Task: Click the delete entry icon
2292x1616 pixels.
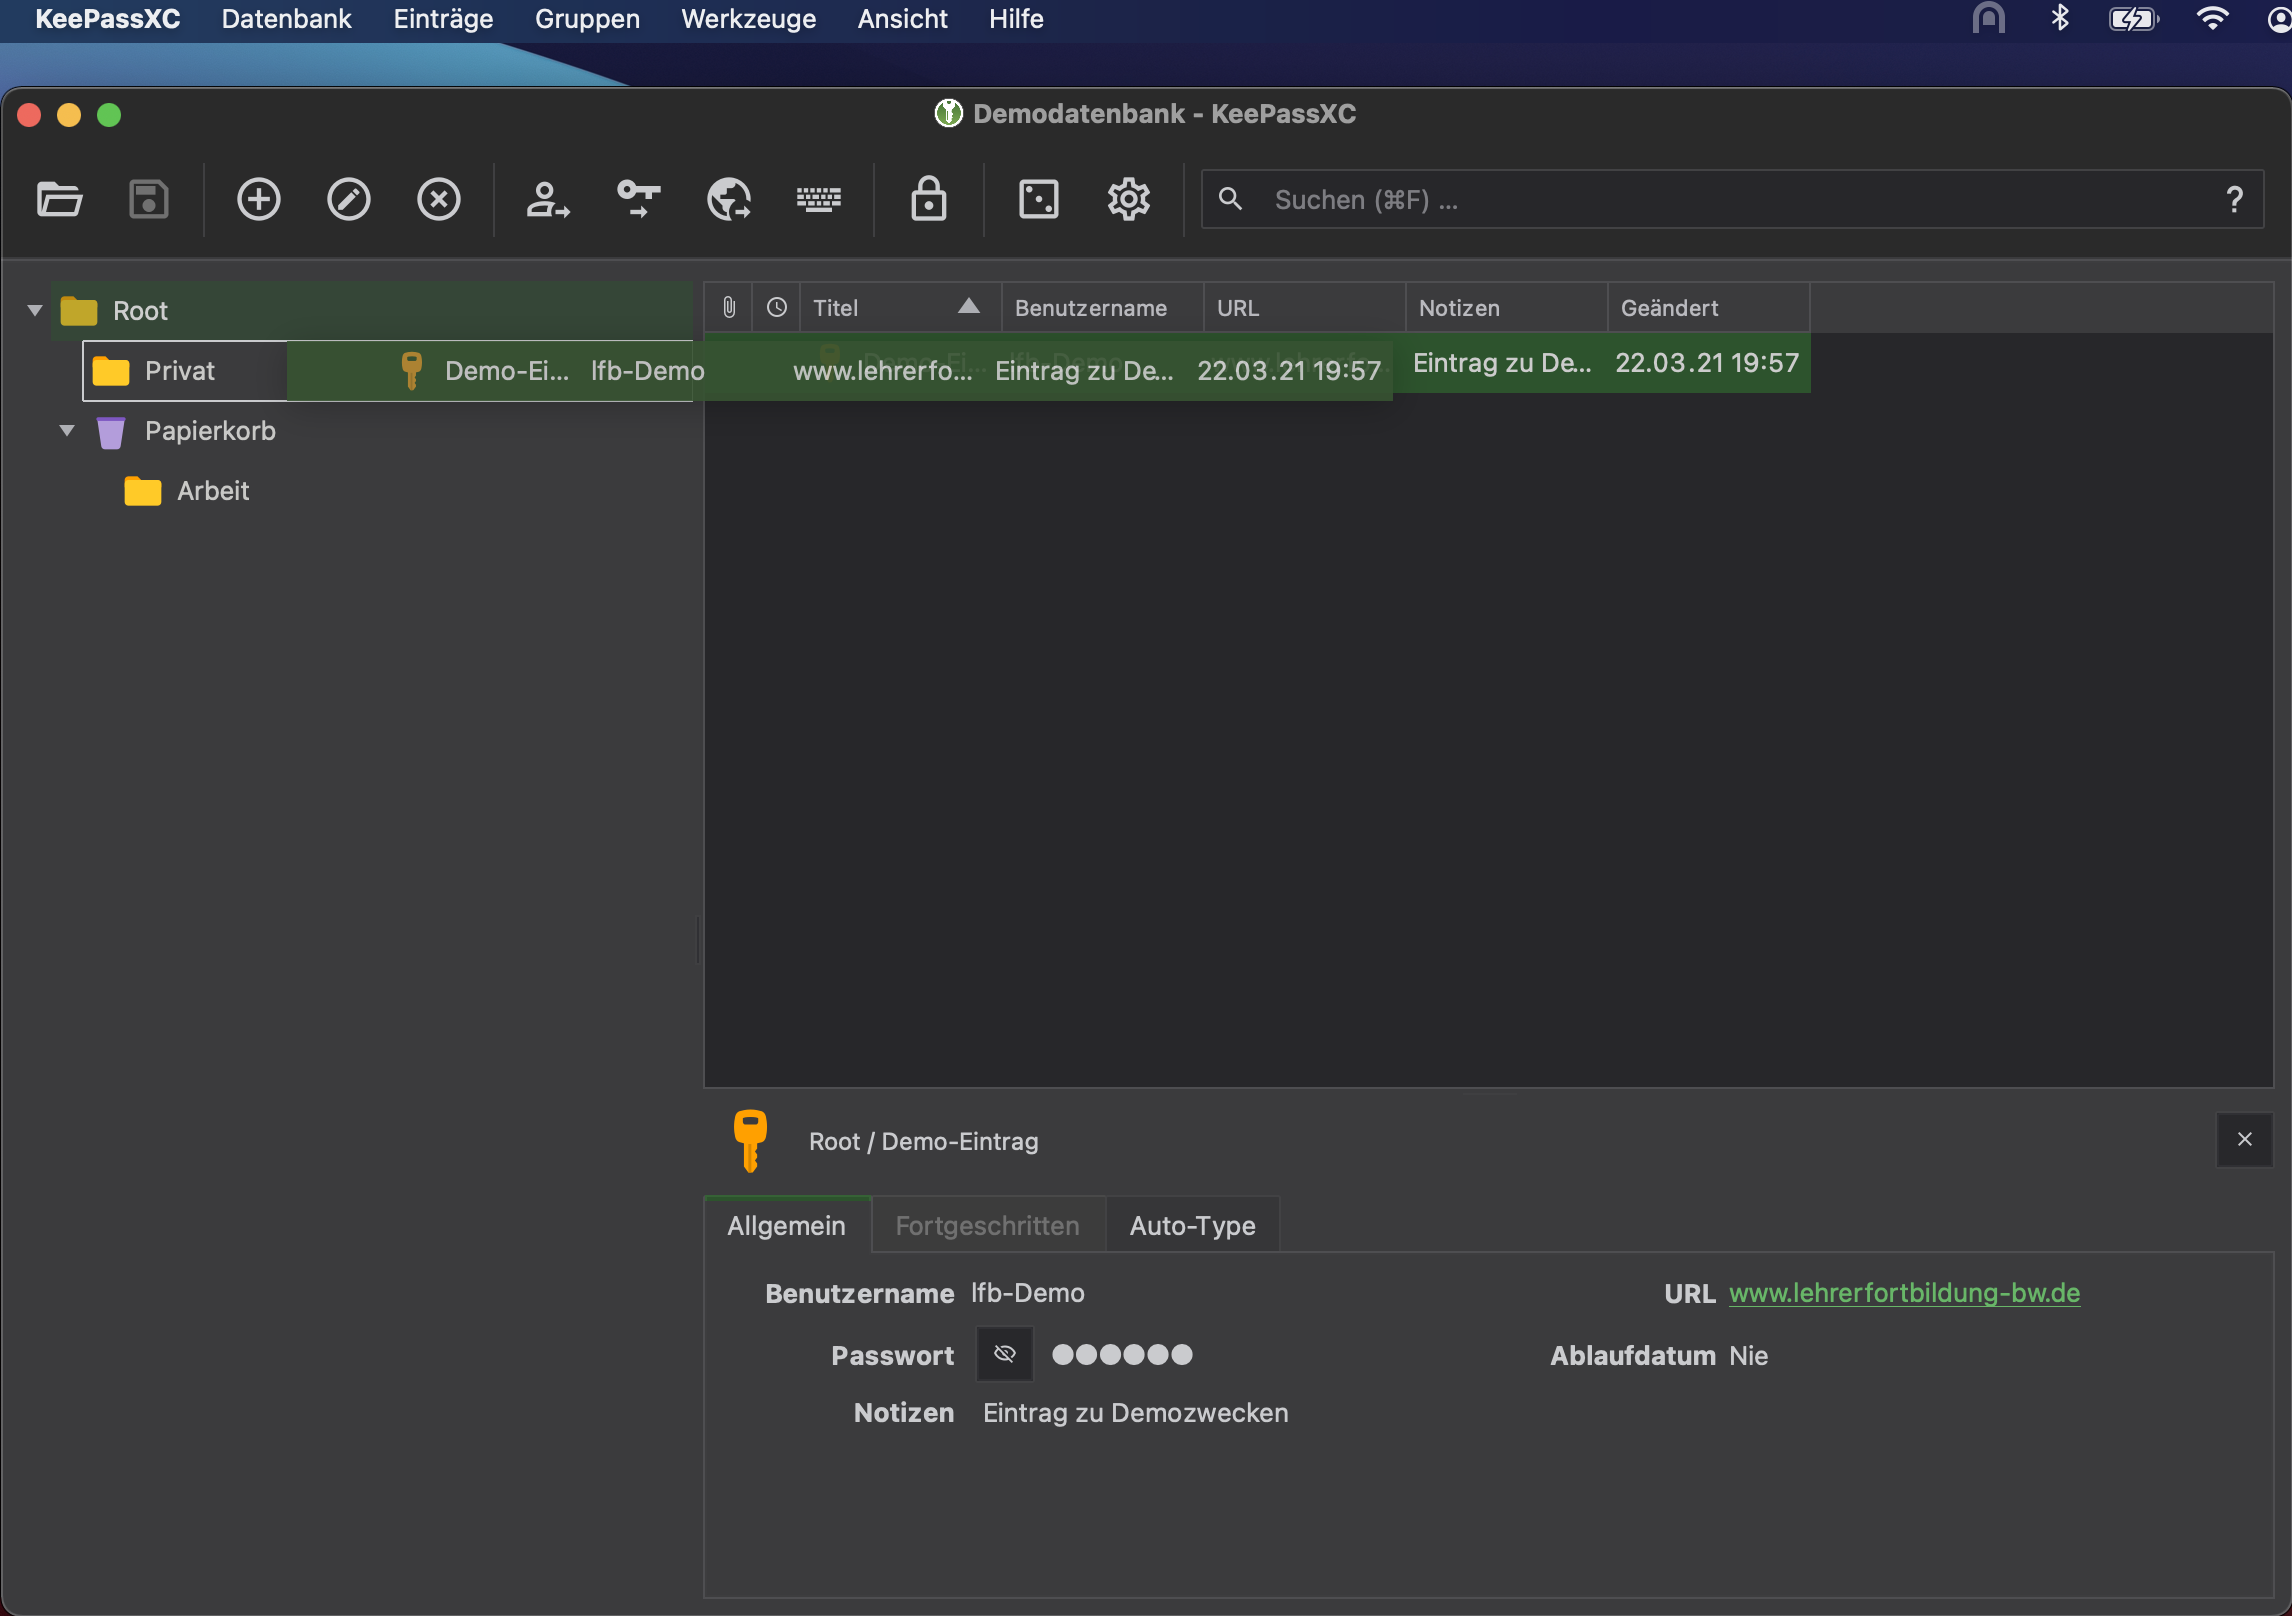Action: tap(438, 200)
